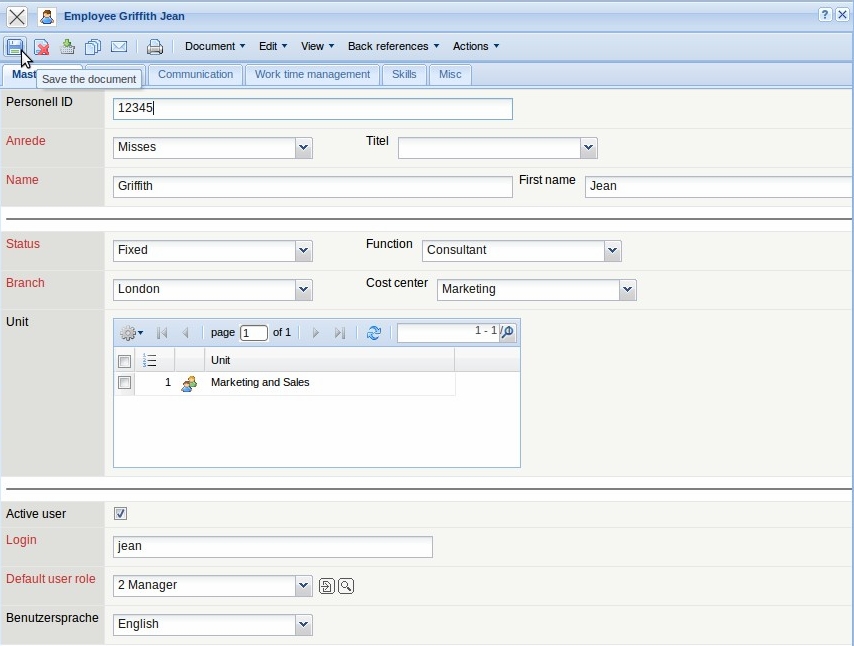
Task: Open the Branch dropdown showing London
Action: pos(304,290)
